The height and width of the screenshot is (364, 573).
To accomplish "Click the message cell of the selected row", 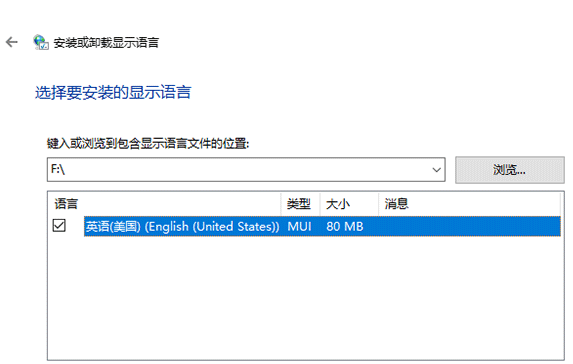I will 469,227.
